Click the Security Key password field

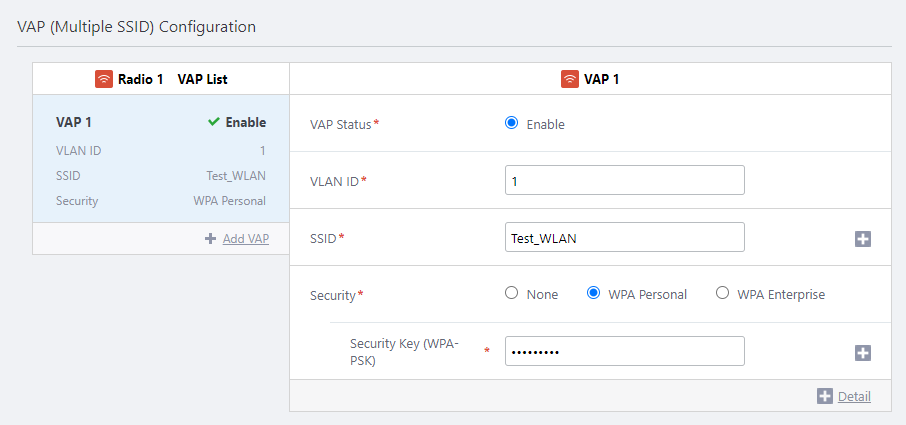pos(624,352)
